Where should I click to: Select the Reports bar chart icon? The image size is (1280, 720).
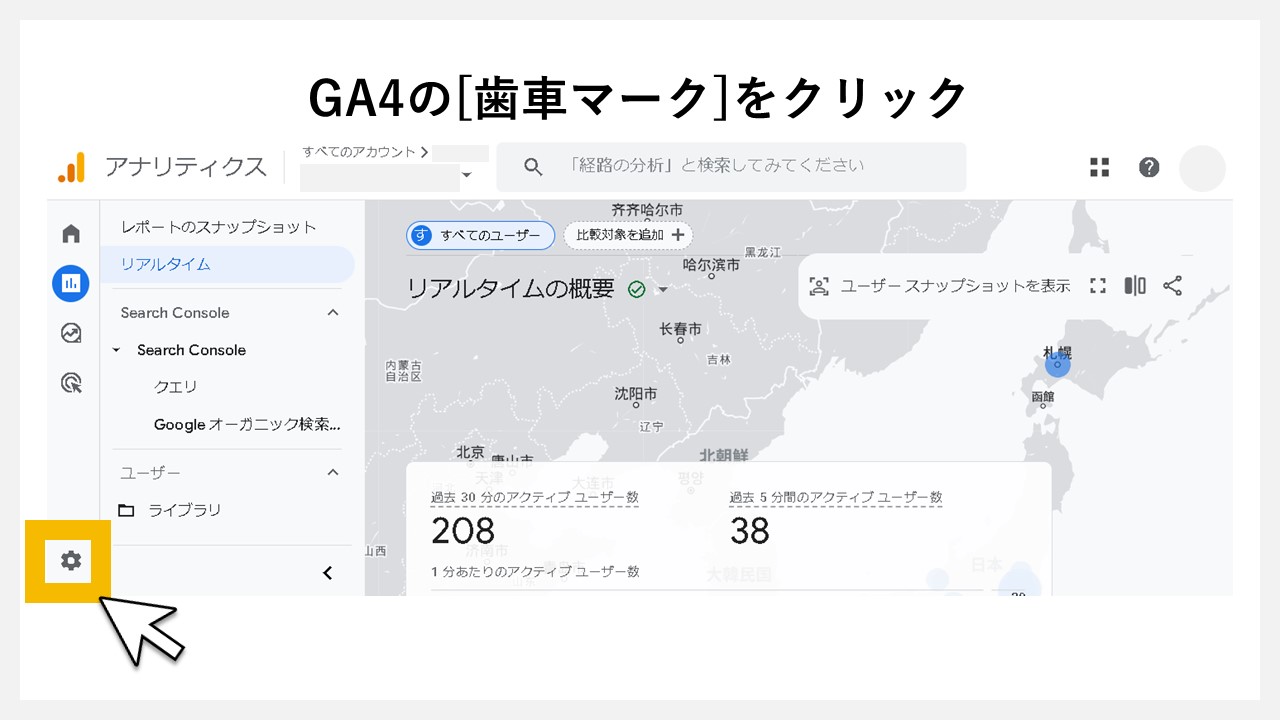click(x=70, y=283)
